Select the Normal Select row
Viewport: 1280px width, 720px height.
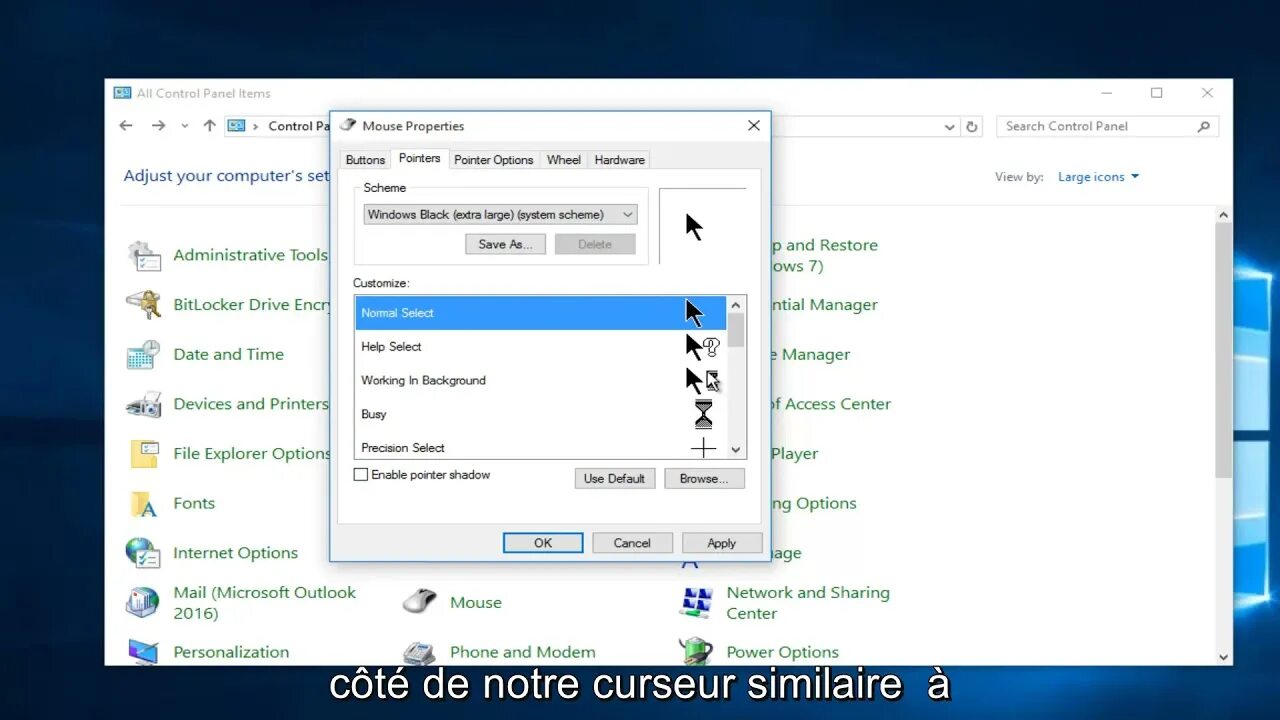(541, 313)
